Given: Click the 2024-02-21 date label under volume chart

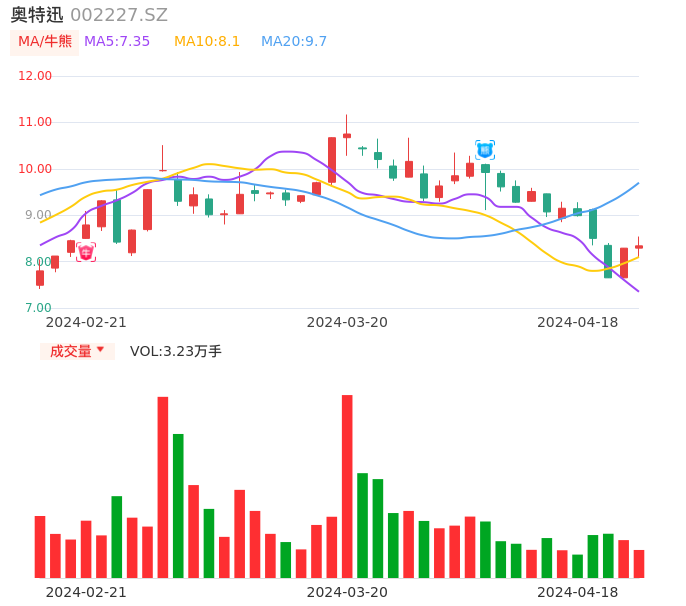Looking at the screenshot, I should [x=86, y=592].
